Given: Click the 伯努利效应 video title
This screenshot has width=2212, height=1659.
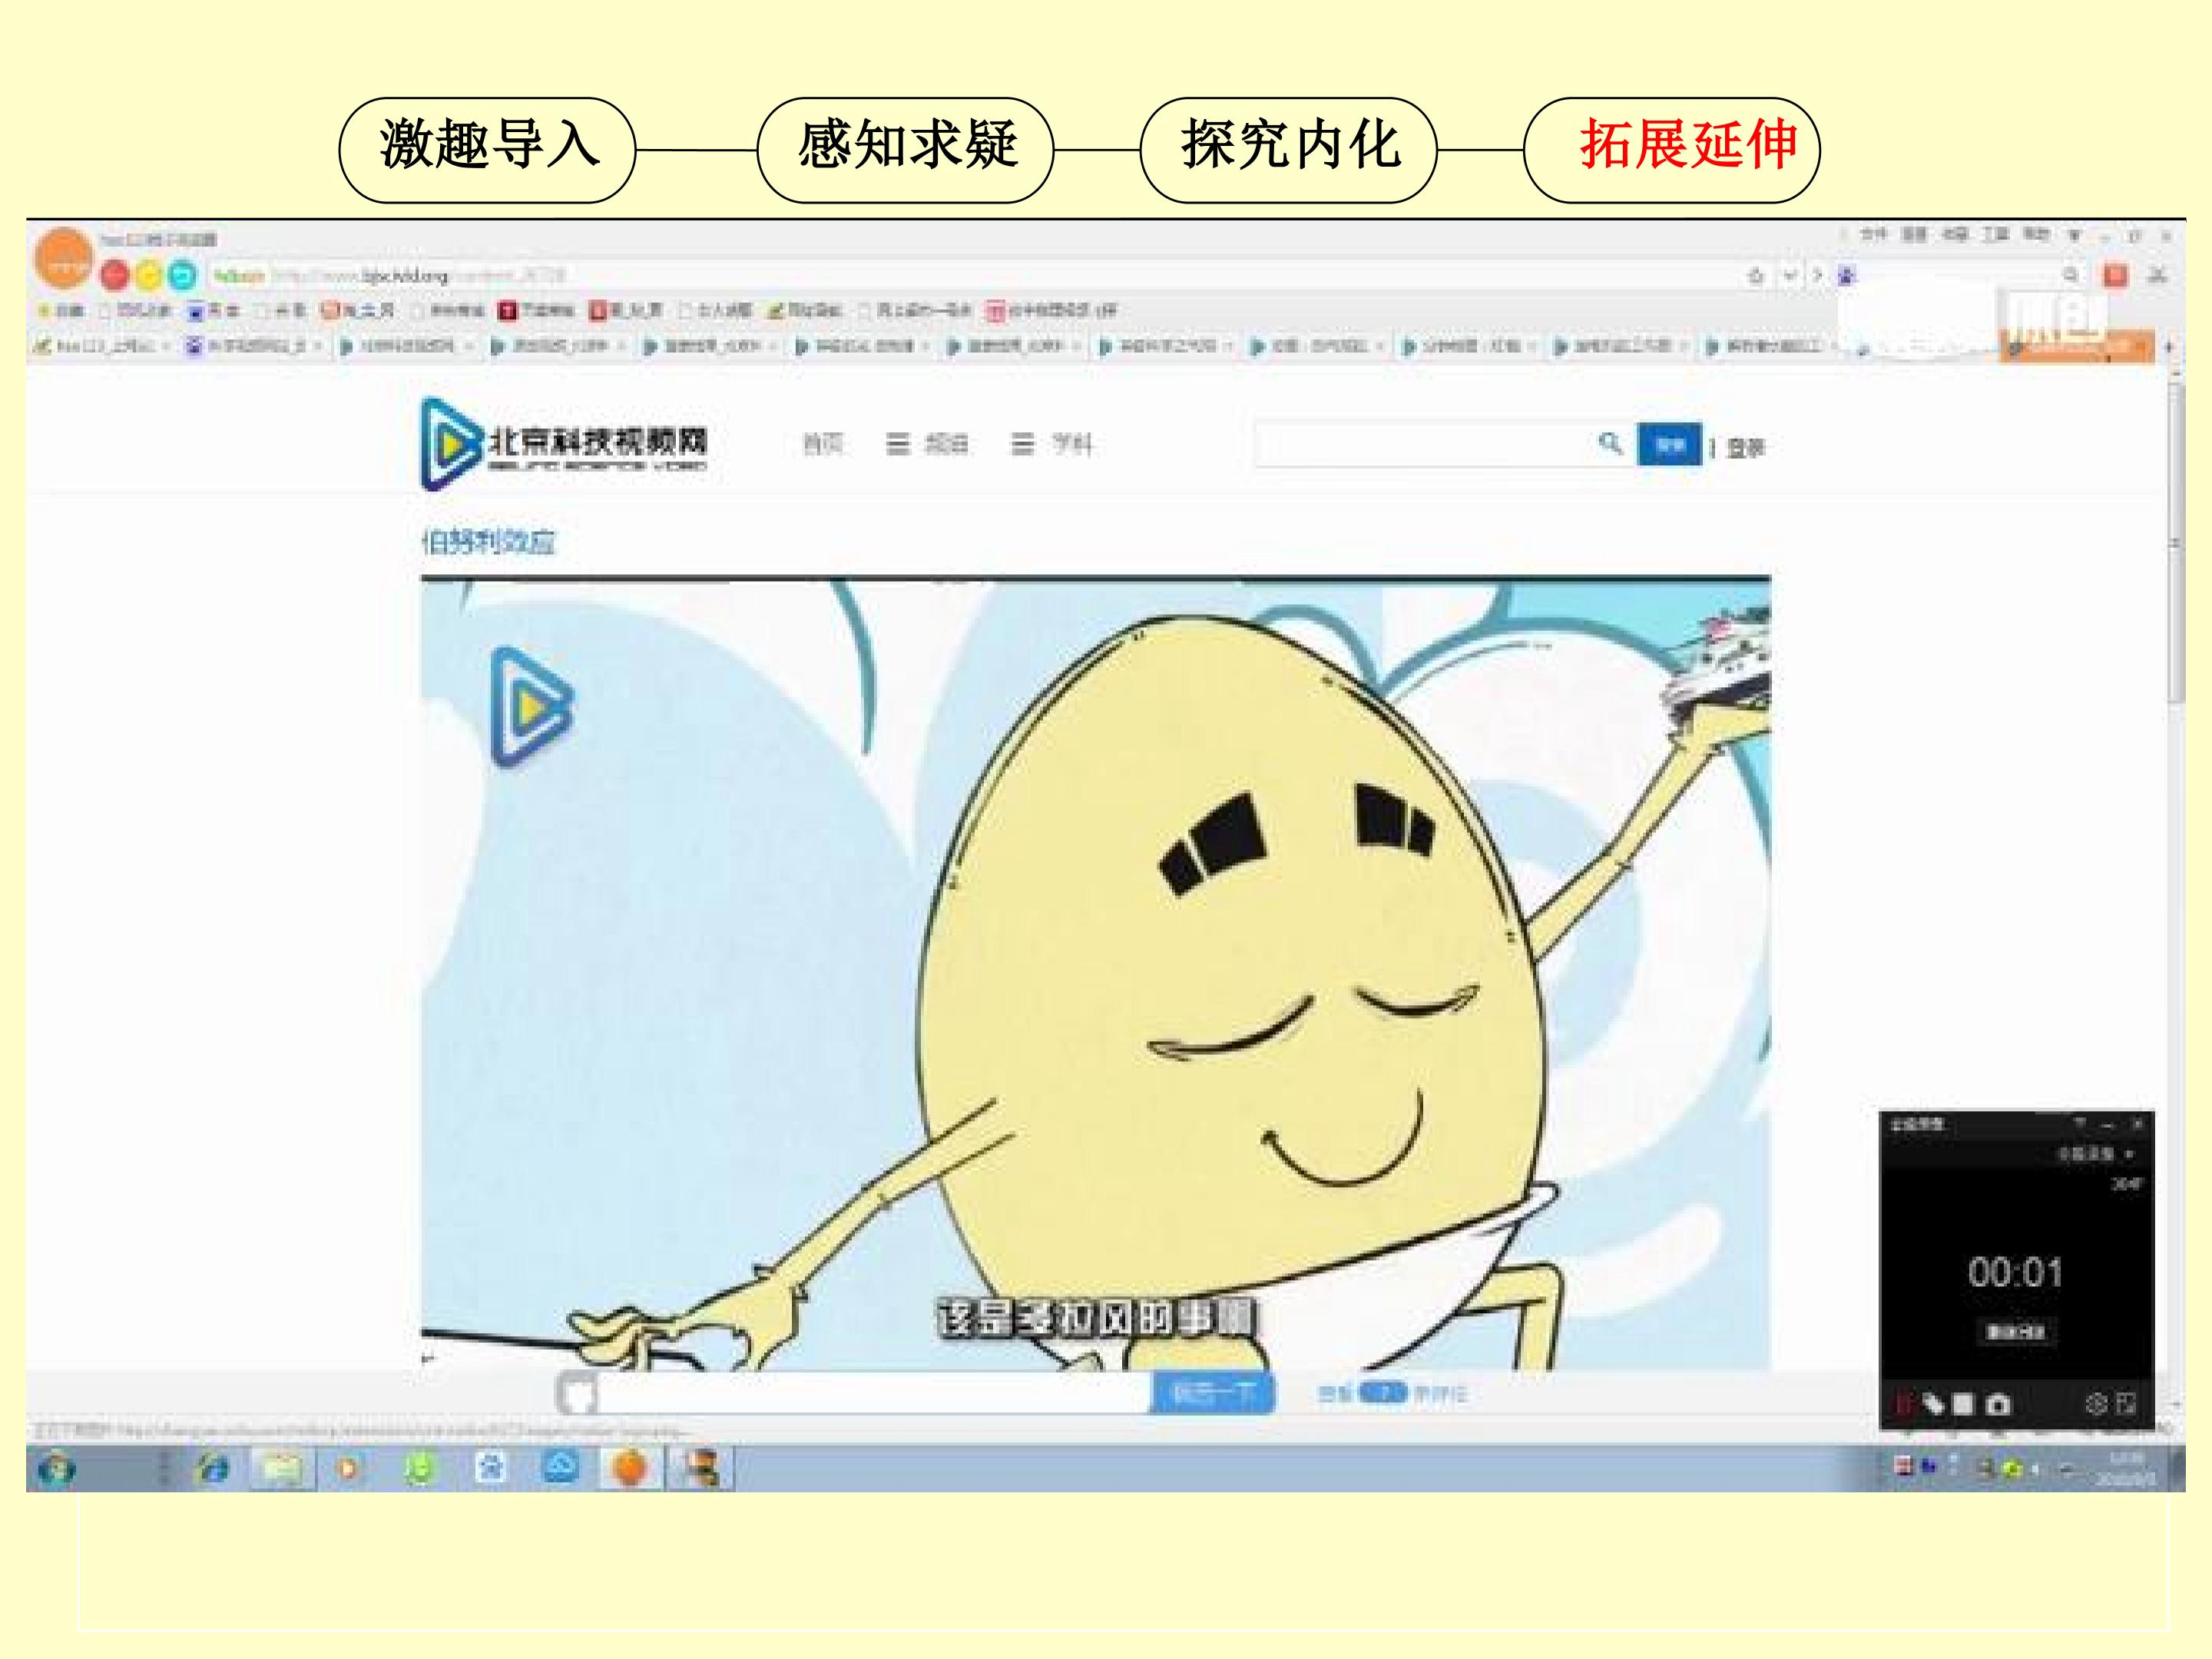Looking at the screenshot, I should pyautogui.click(x=488, y=543).
